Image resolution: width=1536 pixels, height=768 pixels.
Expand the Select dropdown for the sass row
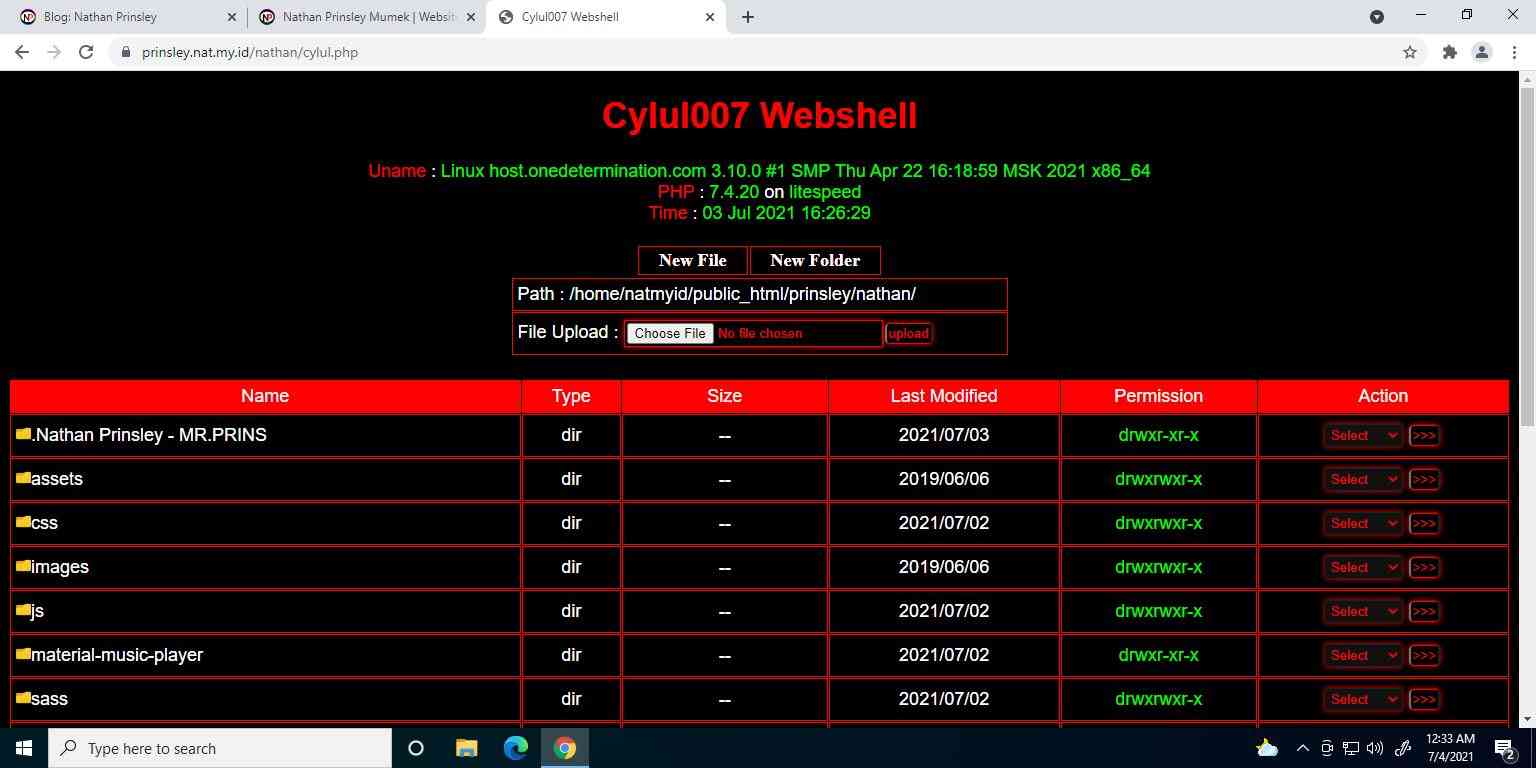tap(1363, 699)
